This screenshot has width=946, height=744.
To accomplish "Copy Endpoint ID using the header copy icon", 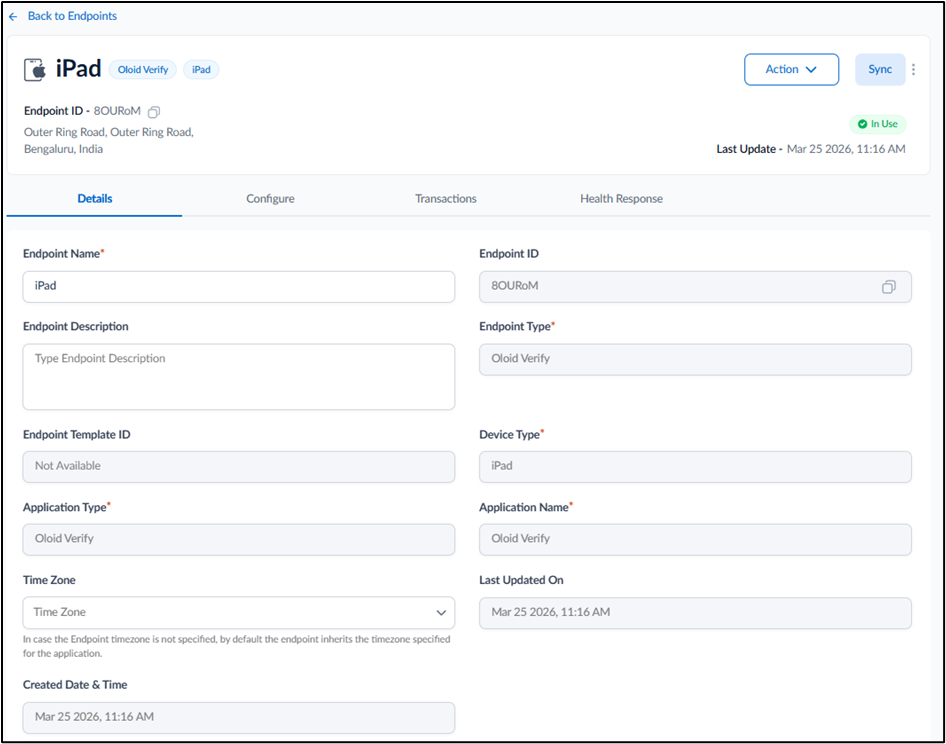I will (154, 112).
